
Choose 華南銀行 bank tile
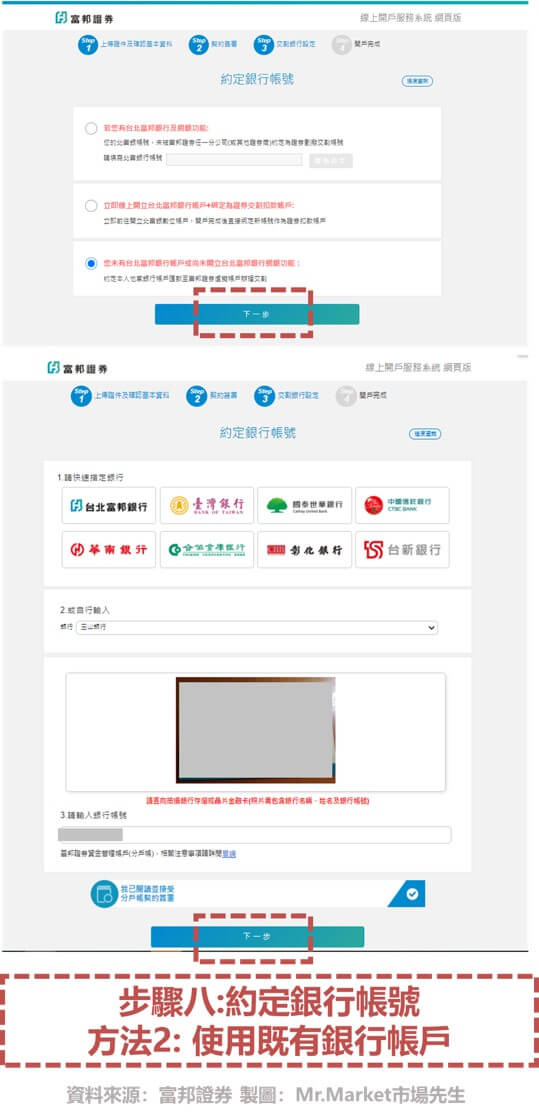[x=109, y=549]
